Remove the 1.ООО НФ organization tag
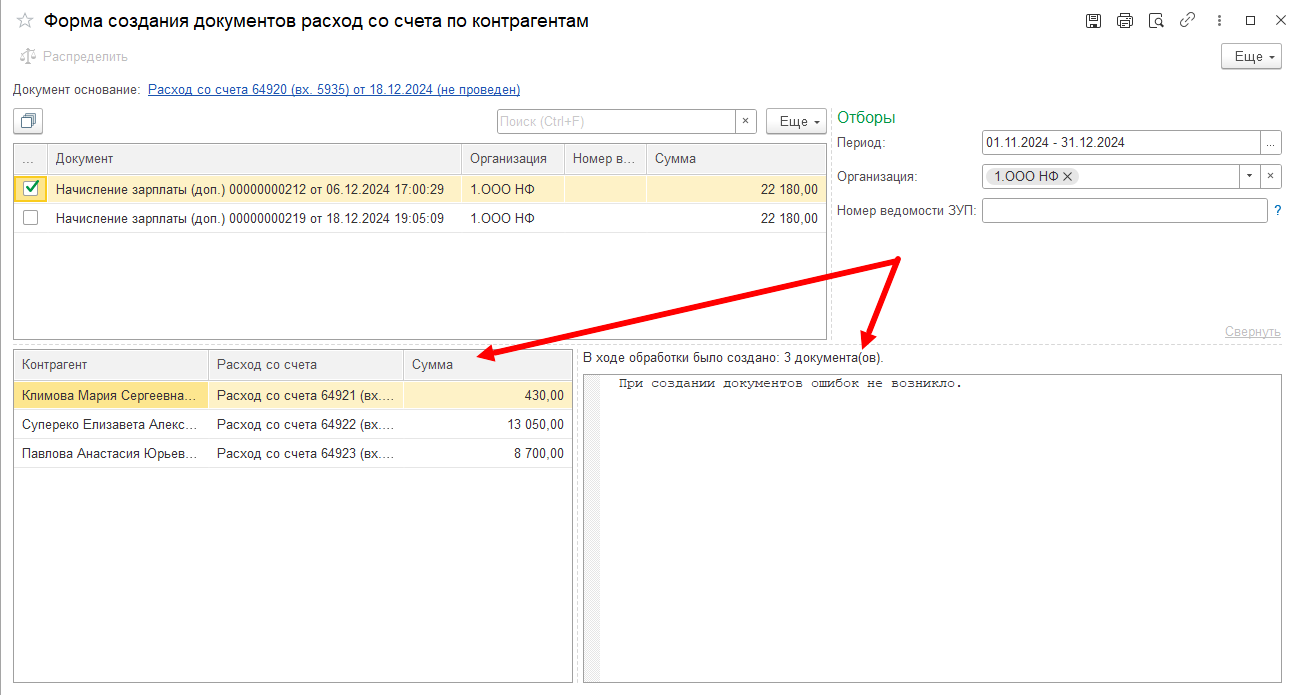The width and height of the screenshot is (1300, 695). [1067, 176]
